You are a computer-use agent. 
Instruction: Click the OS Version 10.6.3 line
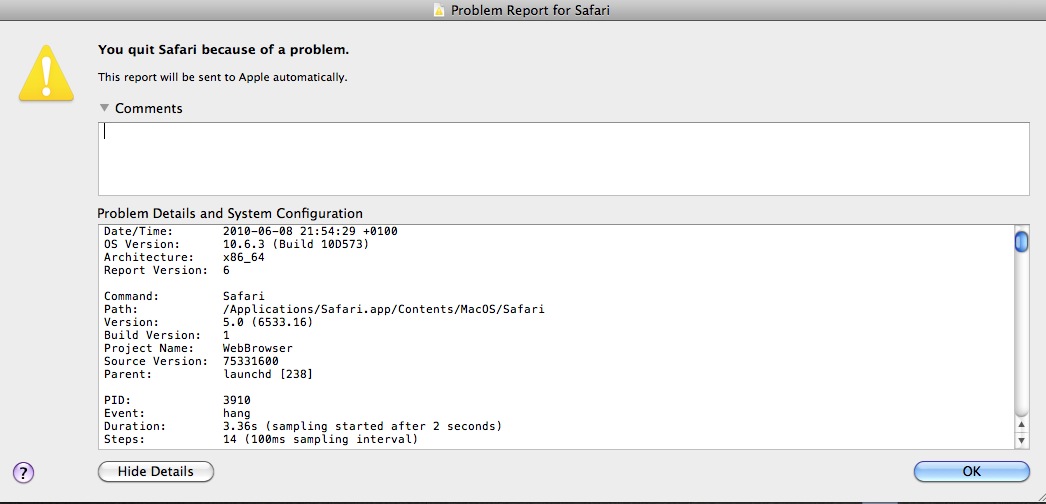coord(236,244)
